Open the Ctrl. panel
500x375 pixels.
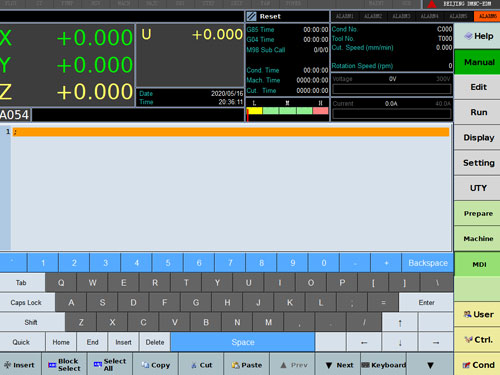click(477, 340)
